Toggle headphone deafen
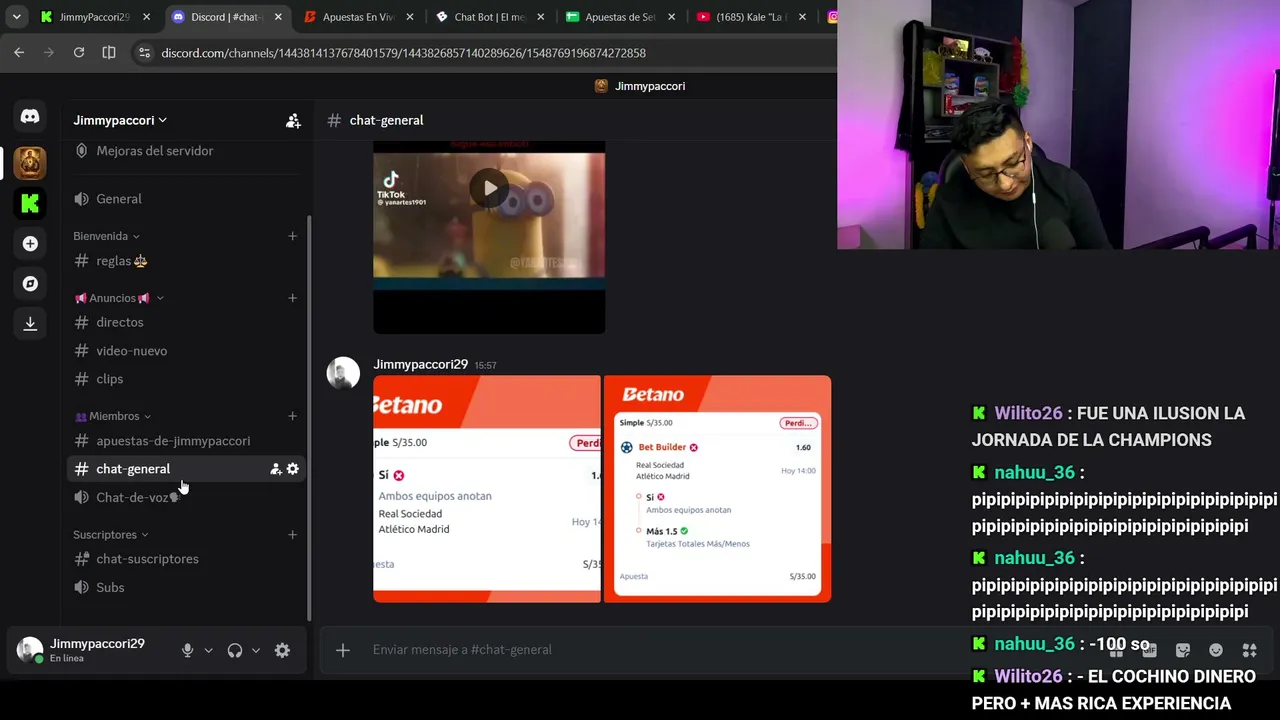Viewport: 1280px width, 720px height. tap(235, 650)
